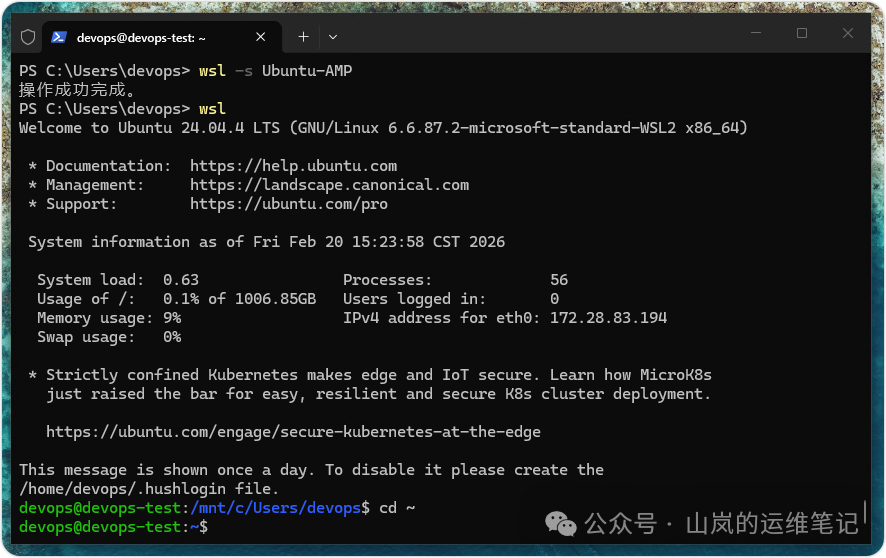
Task: Click the 'Users logged in' value 0
Action: tap(554, 299)
